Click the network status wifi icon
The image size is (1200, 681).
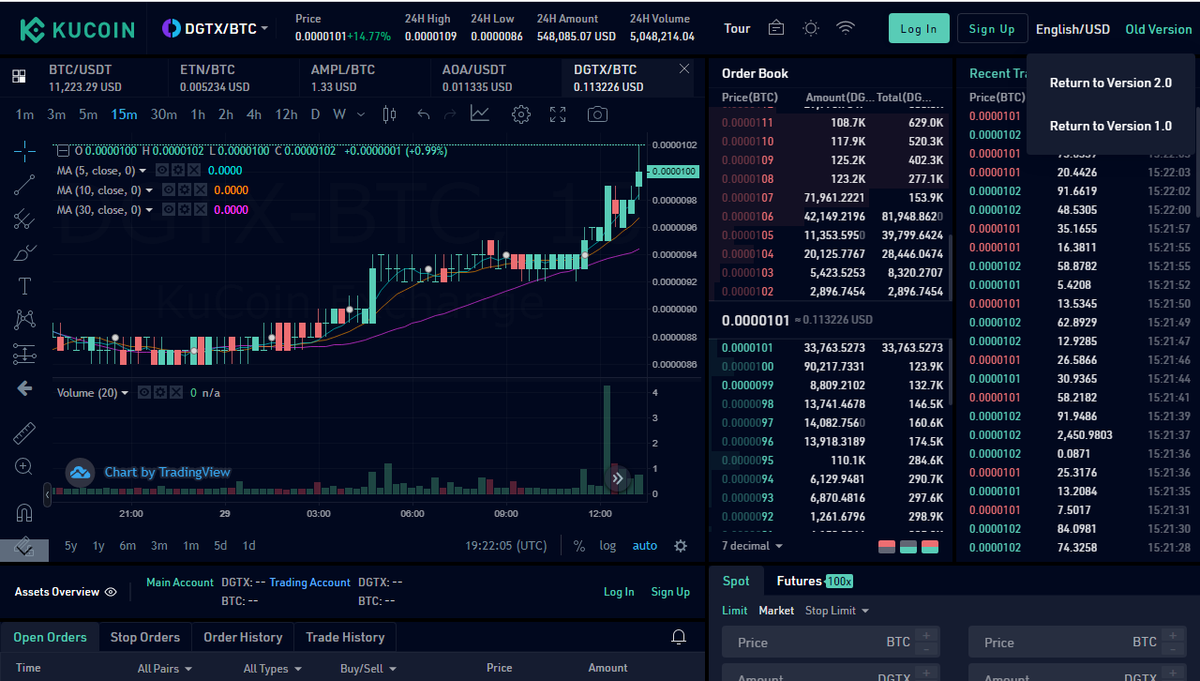click(x=846, y=28)
